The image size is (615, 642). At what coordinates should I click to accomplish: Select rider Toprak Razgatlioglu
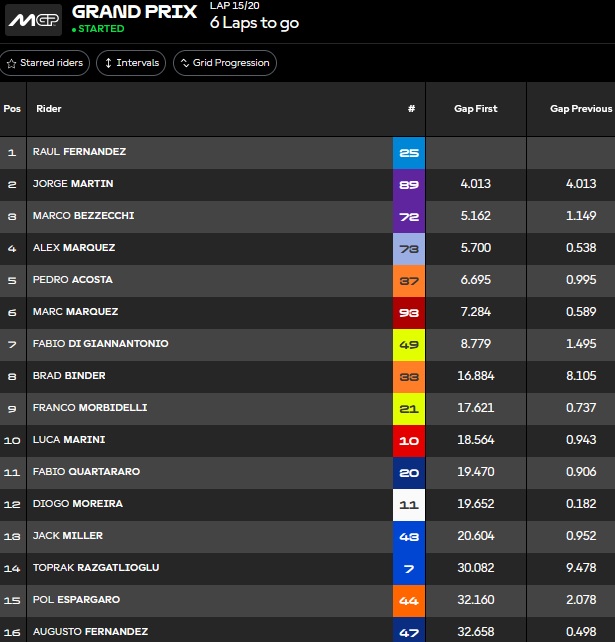click(x=96, y=567)
